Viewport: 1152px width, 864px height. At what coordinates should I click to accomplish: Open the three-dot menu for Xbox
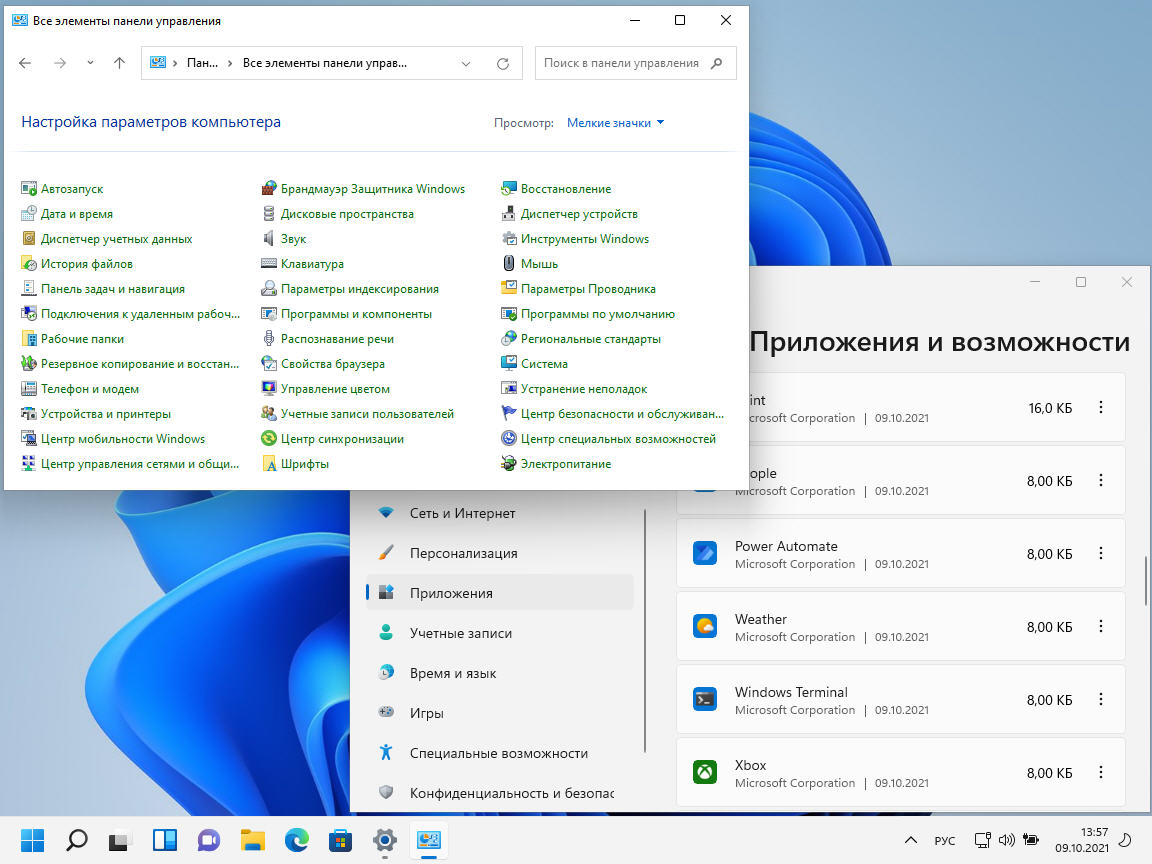click(1101, 773)
